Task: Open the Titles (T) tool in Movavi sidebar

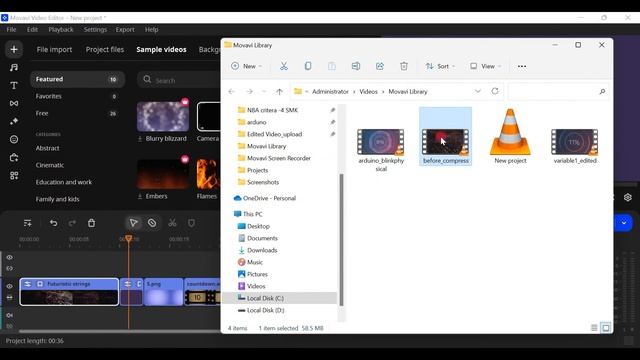Action: [x=14, y=85]
